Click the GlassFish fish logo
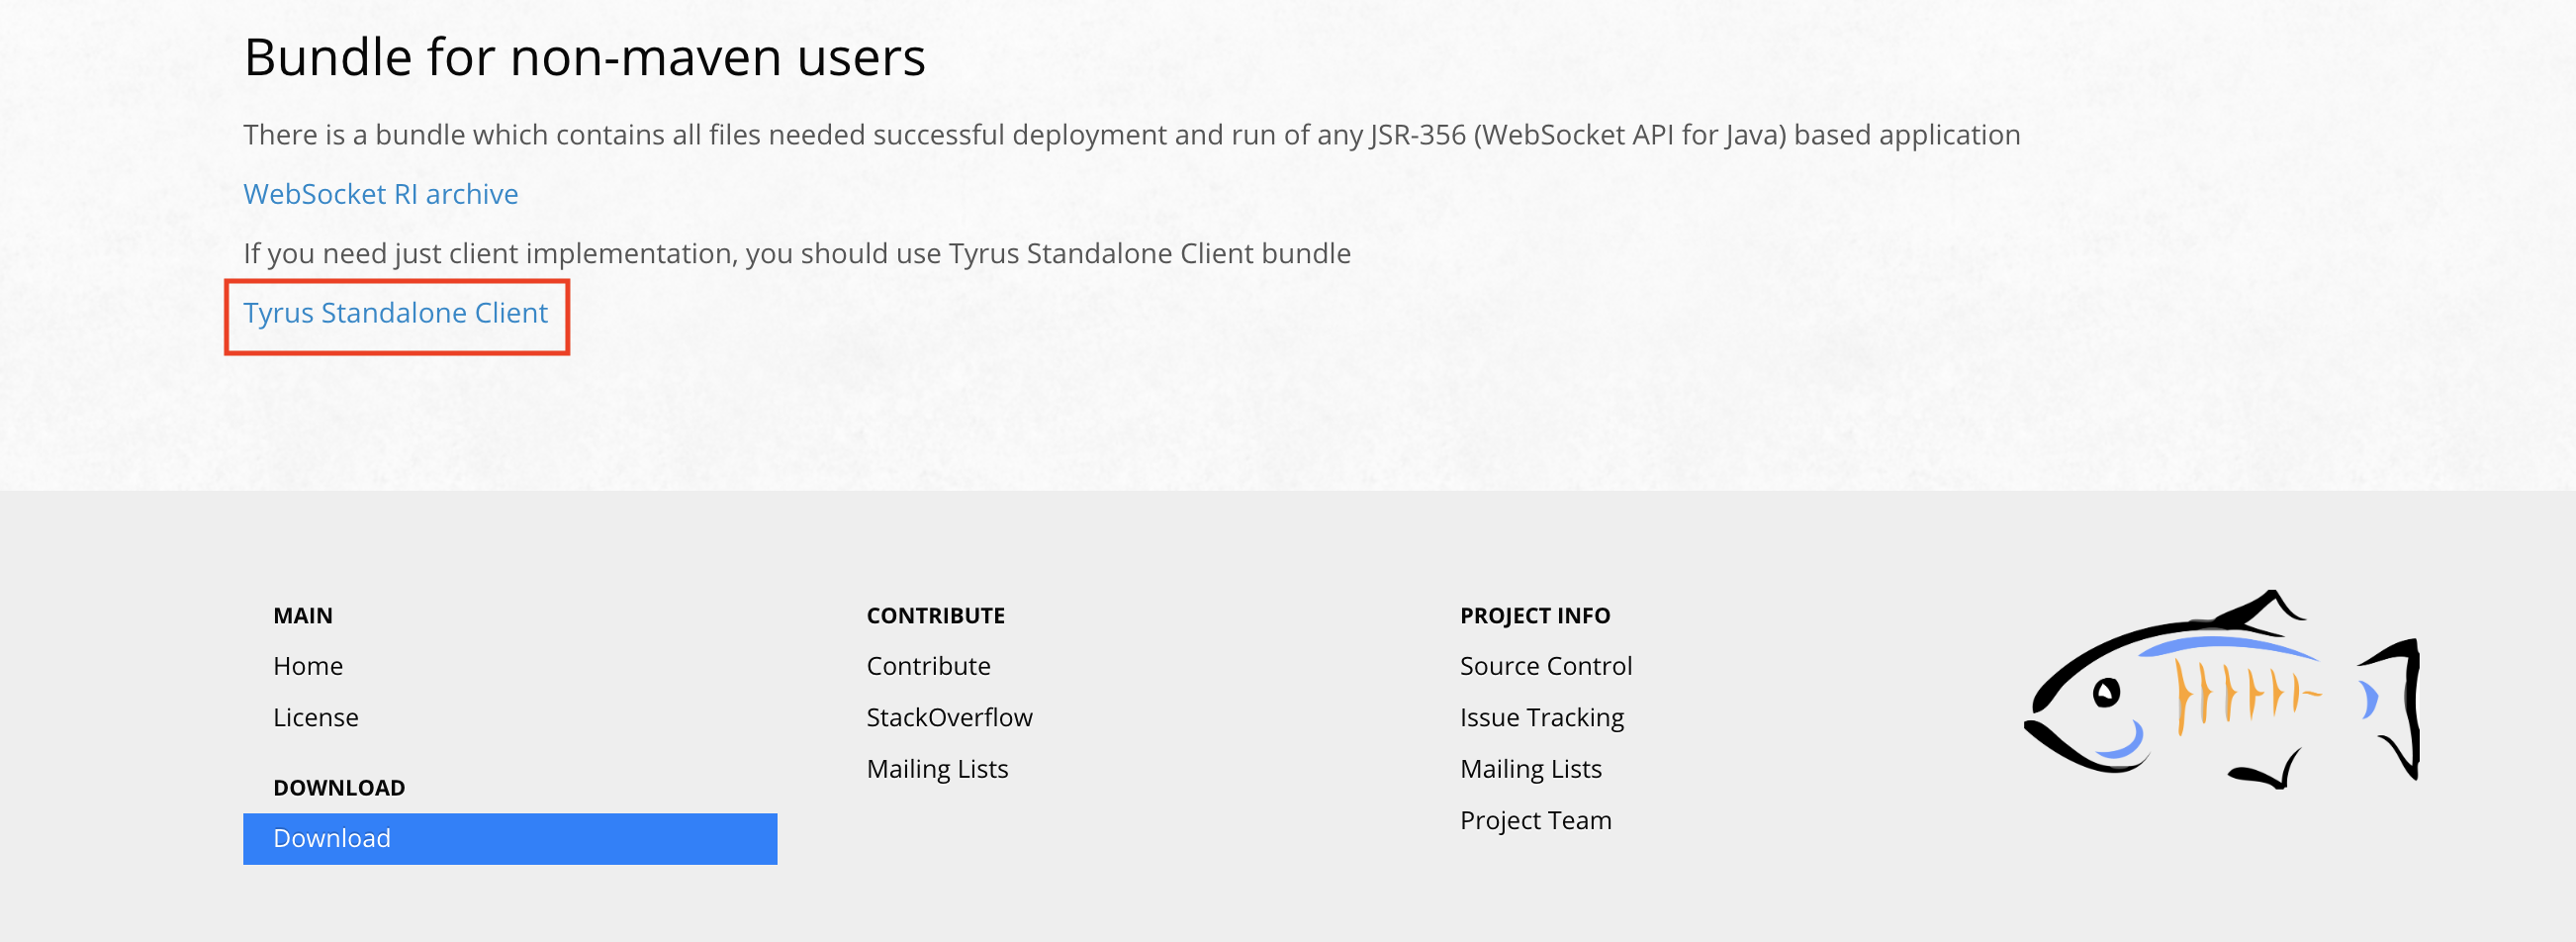The width and height of the screenshot is (2576, 942). pyautogui.click(x=2221, y=688)
